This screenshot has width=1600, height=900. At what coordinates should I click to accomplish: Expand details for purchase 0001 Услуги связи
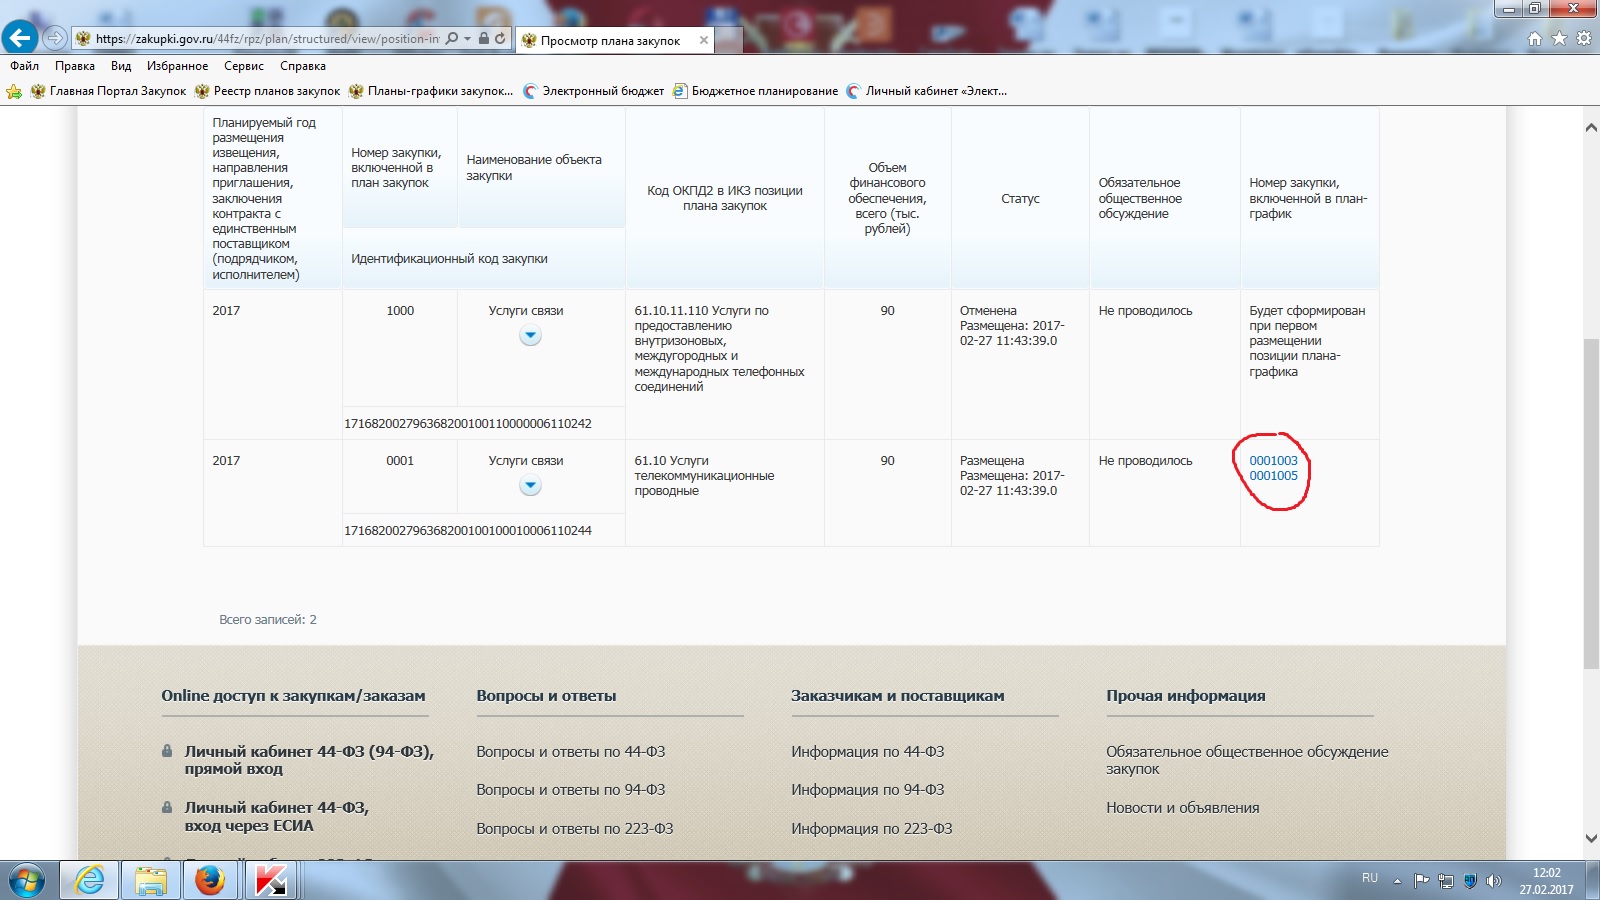pos(530,486)
